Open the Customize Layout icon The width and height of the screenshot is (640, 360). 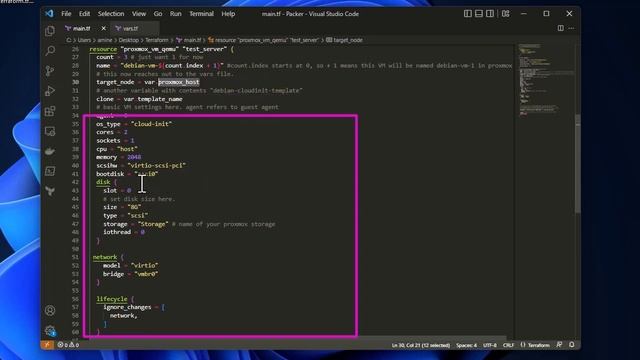506,13
